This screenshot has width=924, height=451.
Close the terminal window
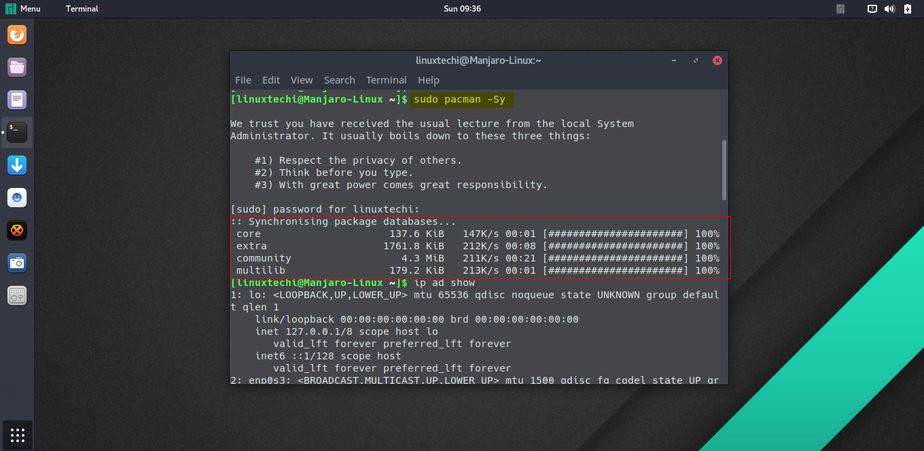pos(717,60)
